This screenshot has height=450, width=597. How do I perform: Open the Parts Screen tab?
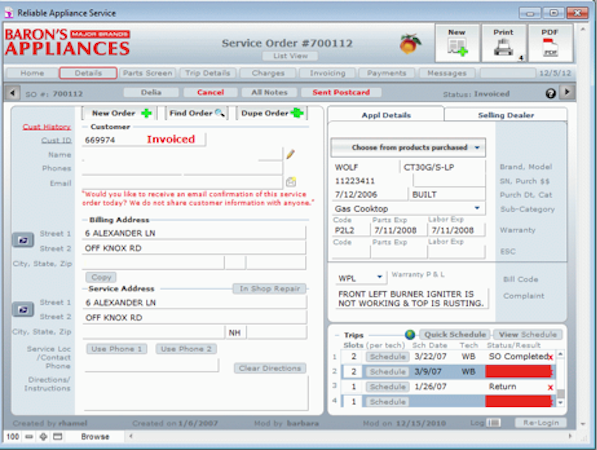(x=147, y=73)
